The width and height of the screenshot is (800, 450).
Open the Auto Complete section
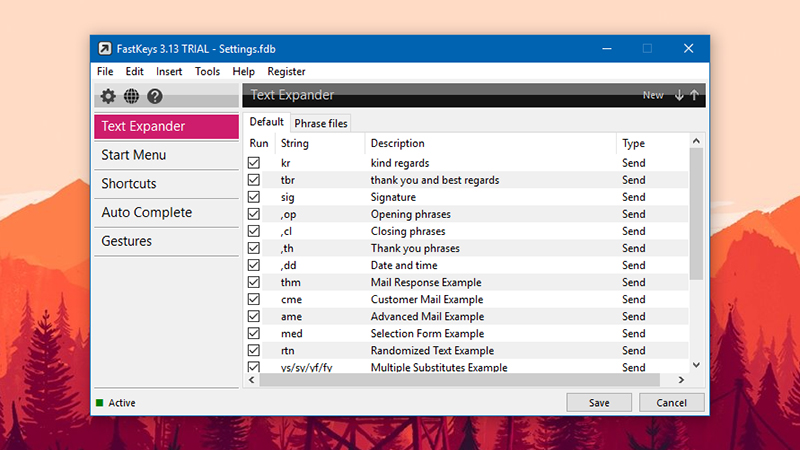tap(166, 212)
